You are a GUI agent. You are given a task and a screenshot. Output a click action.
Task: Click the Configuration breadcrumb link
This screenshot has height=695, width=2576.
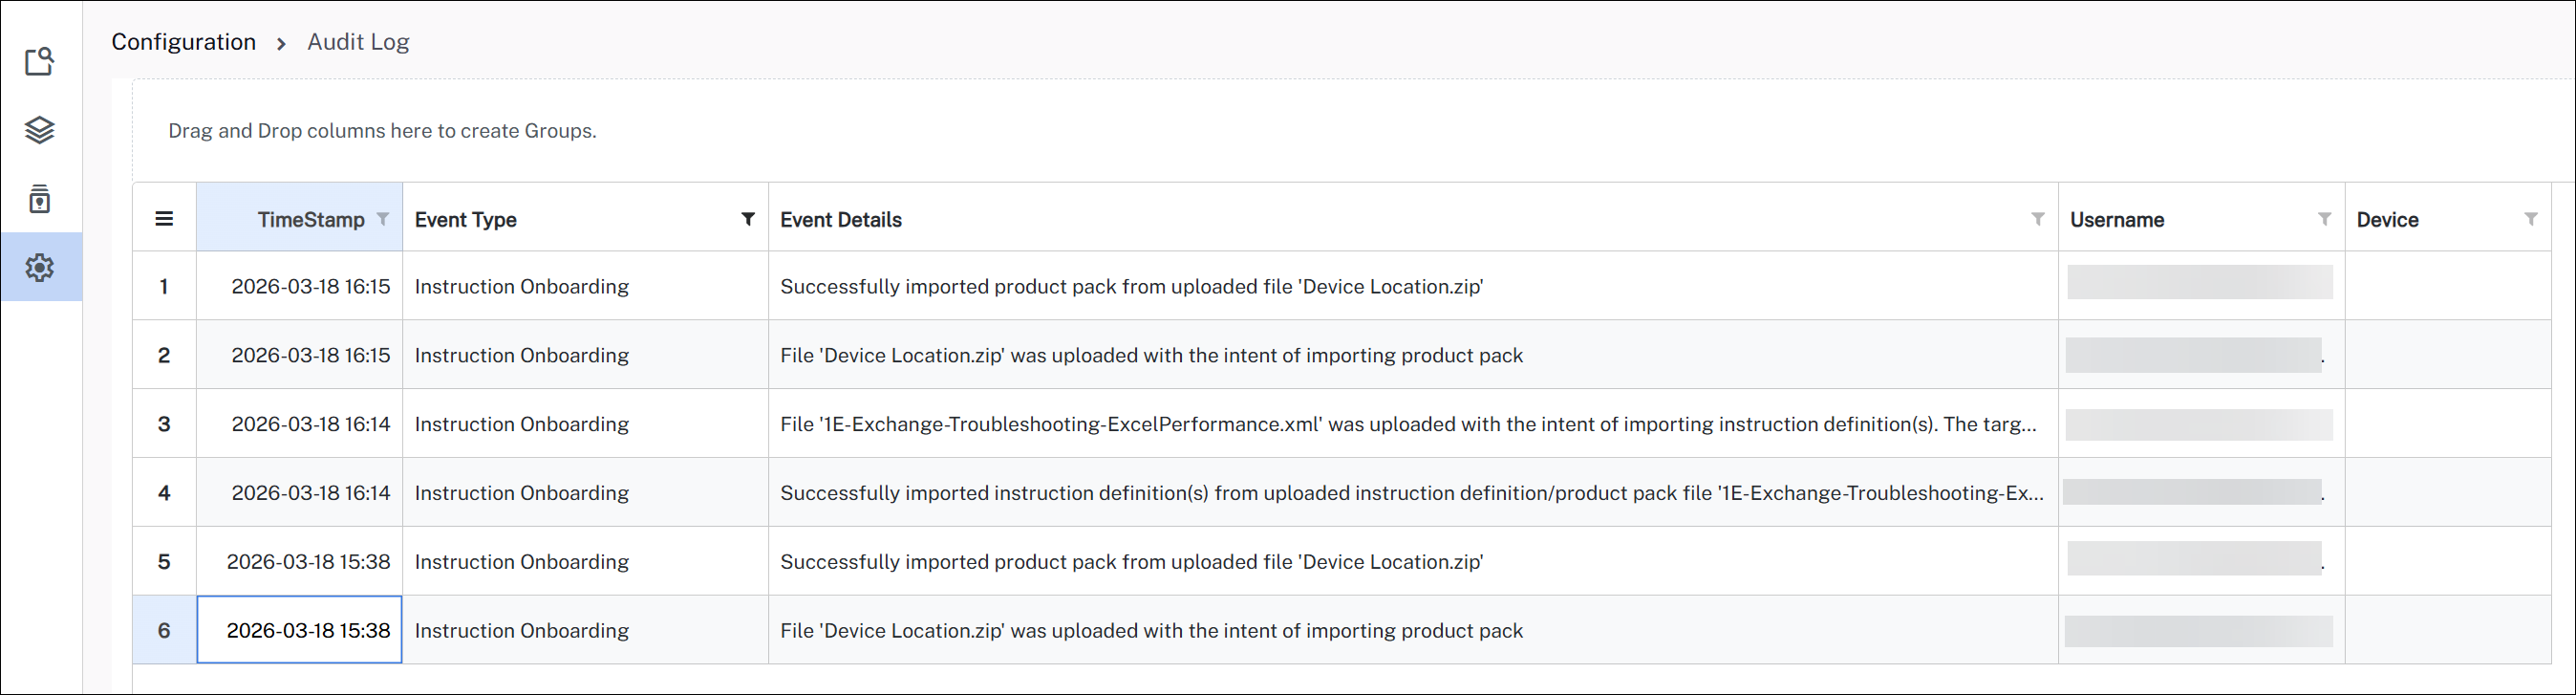pyautogui.click(x=183, y=42)
